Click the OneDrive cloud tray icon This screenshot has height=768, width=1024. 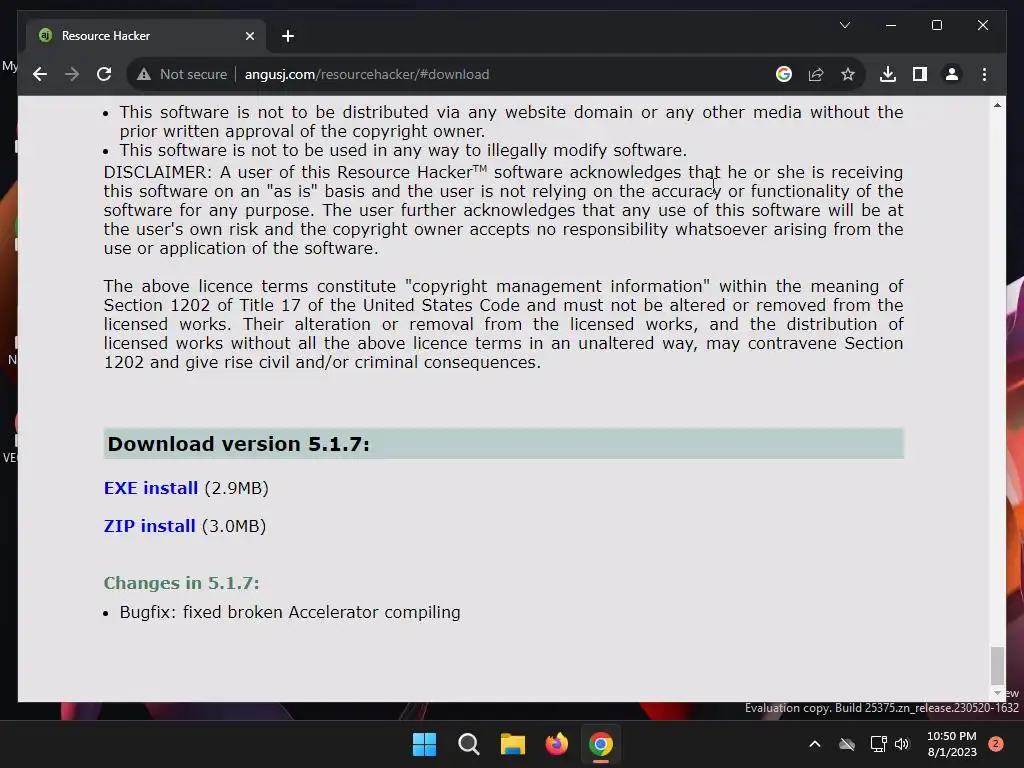(x=847, y=744)
